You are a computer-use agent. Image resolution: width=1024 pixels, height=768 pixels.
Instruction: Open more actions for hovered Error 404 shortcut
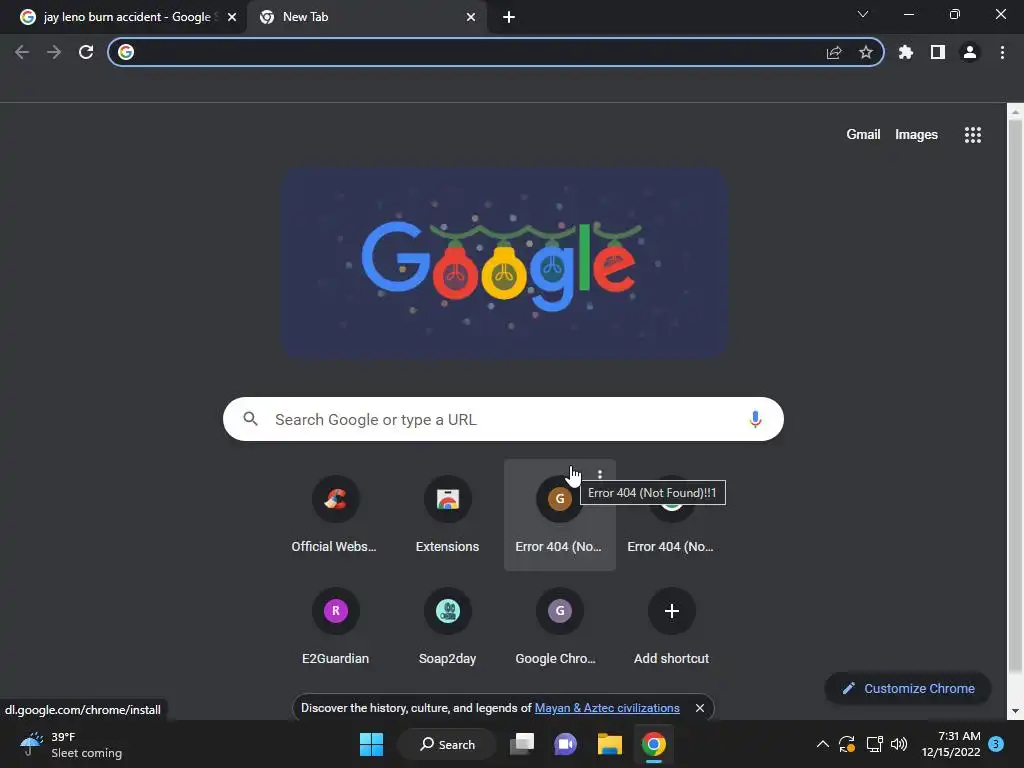tap(600, 475)
